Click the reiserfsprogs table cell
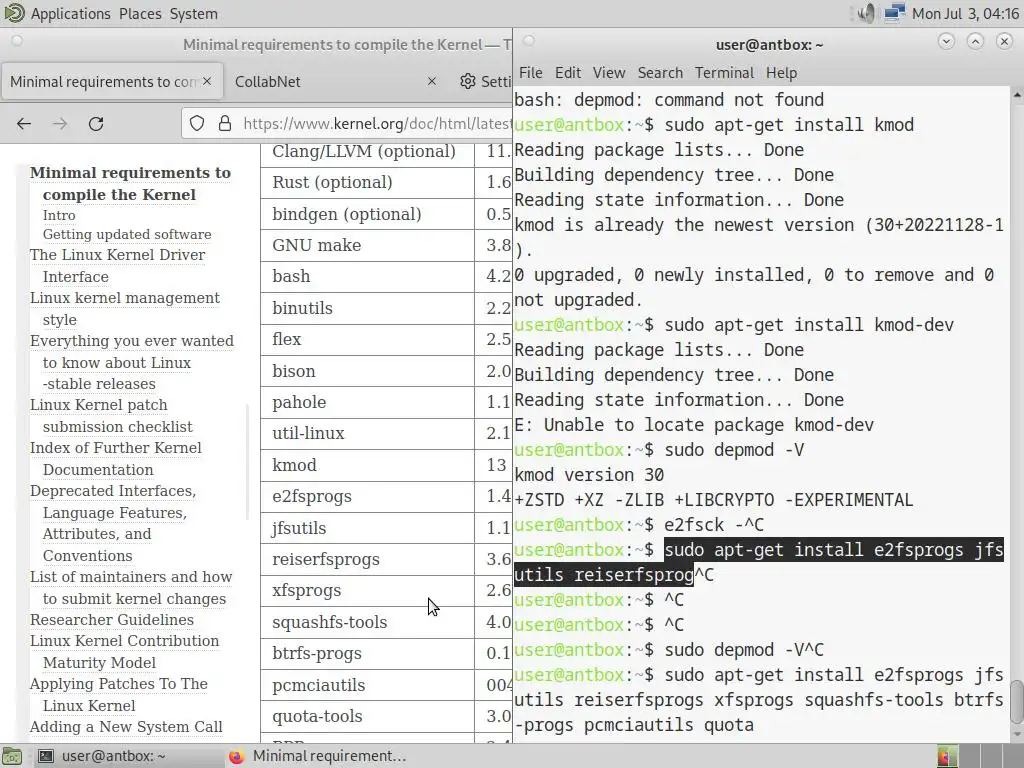 coord(367,560)
